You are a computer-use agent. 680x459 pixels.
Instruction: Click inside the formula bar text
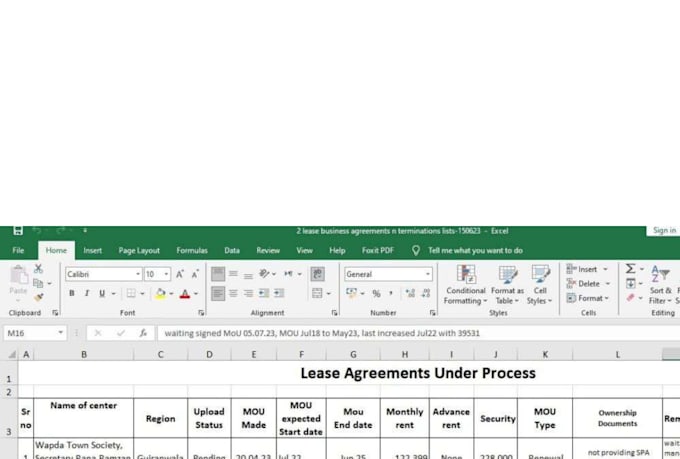pyautogui.click(x=322, y=333)
